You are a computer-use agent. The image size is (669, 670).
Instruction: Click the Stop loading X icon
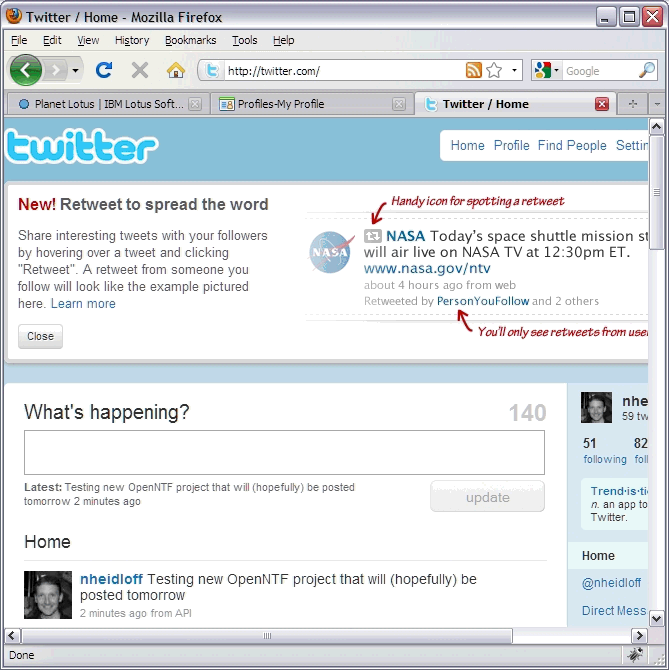tap(140, 70)
